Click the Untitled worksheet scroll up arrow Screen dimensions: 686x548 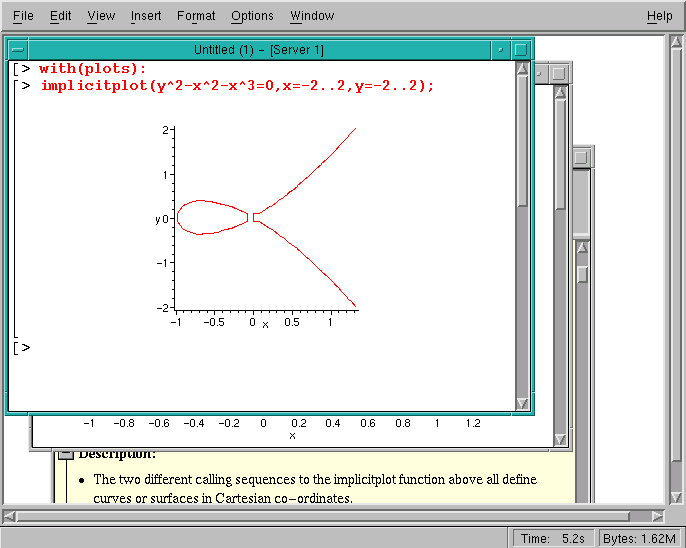click(522, 68)
